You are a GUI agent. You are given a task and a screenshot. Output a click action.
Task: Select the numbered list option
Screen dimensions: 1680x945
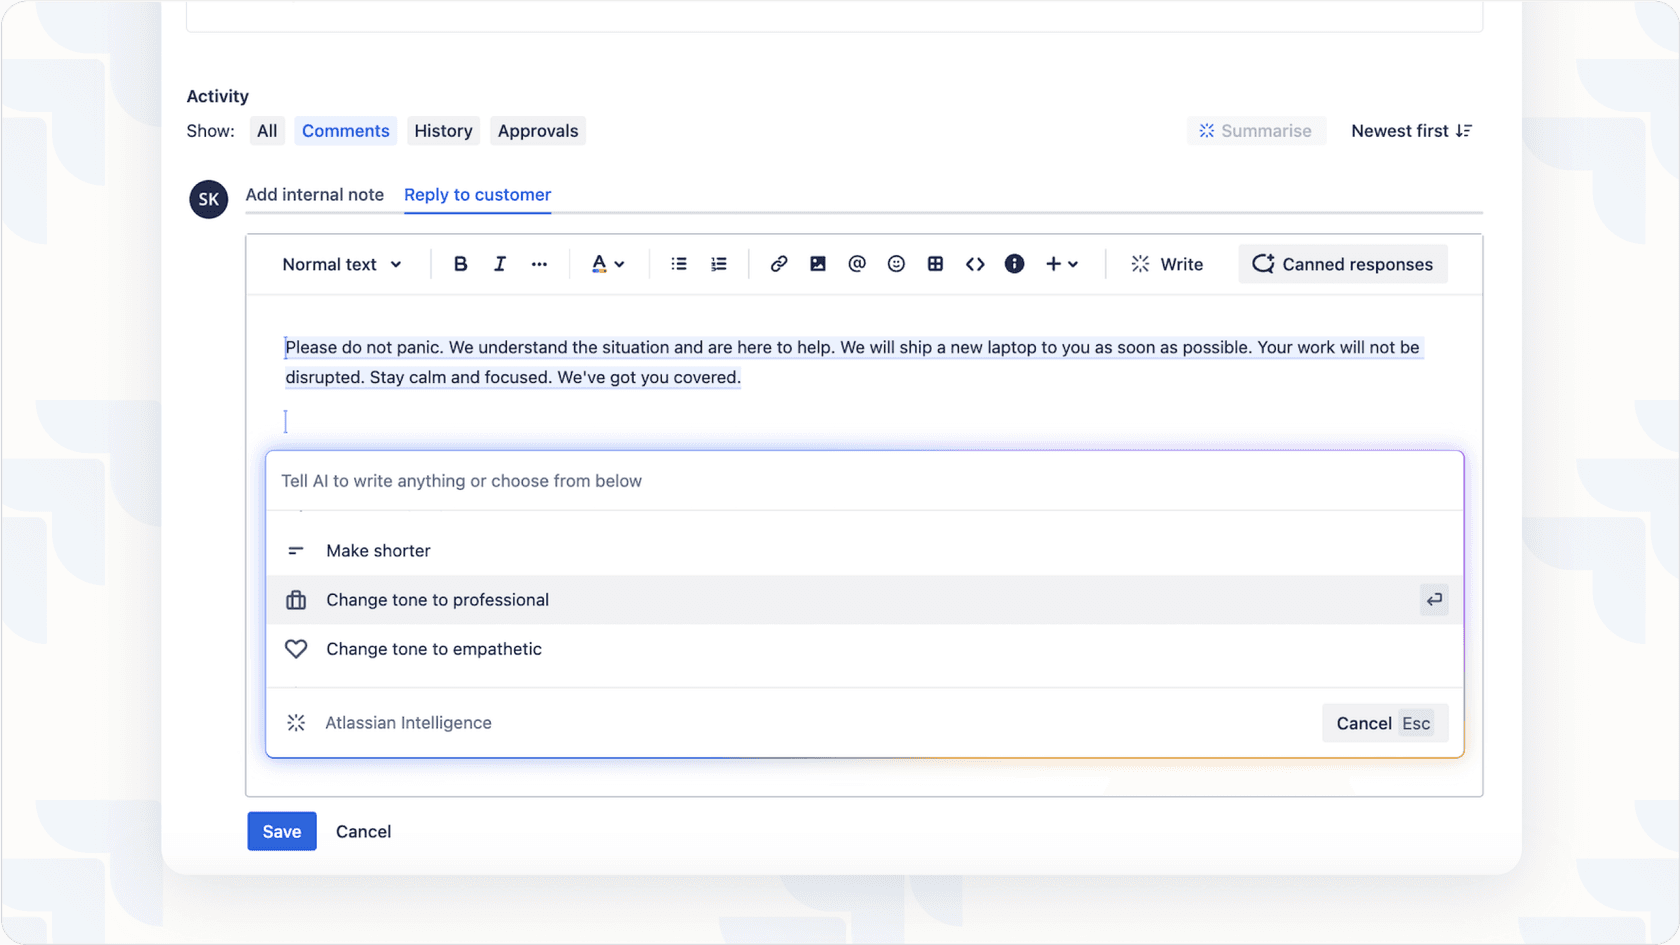(718, 263)
